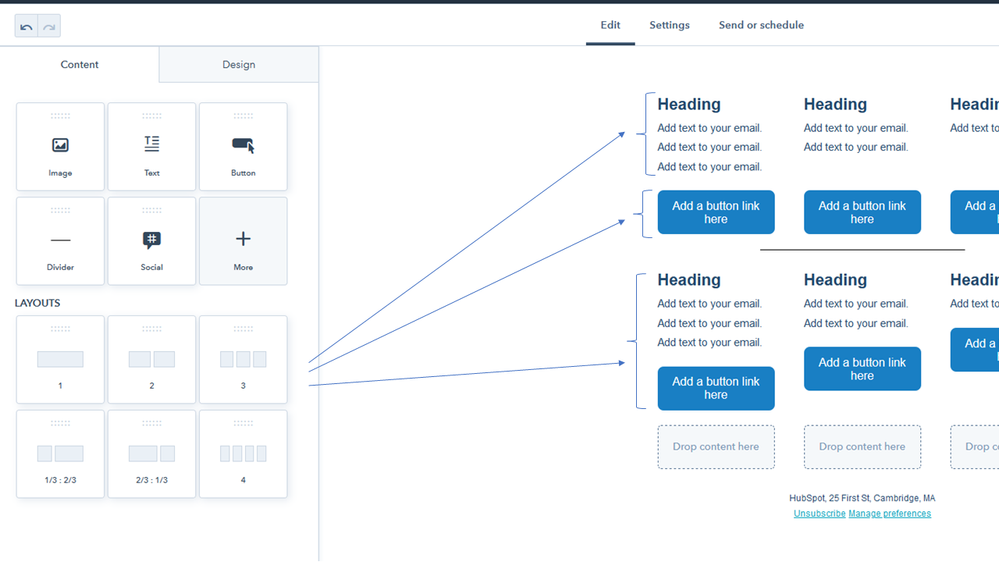The height and width of the screenshot is (562, 999).
Task: Click top-row first column button link
Action: [x=715, y=212]
